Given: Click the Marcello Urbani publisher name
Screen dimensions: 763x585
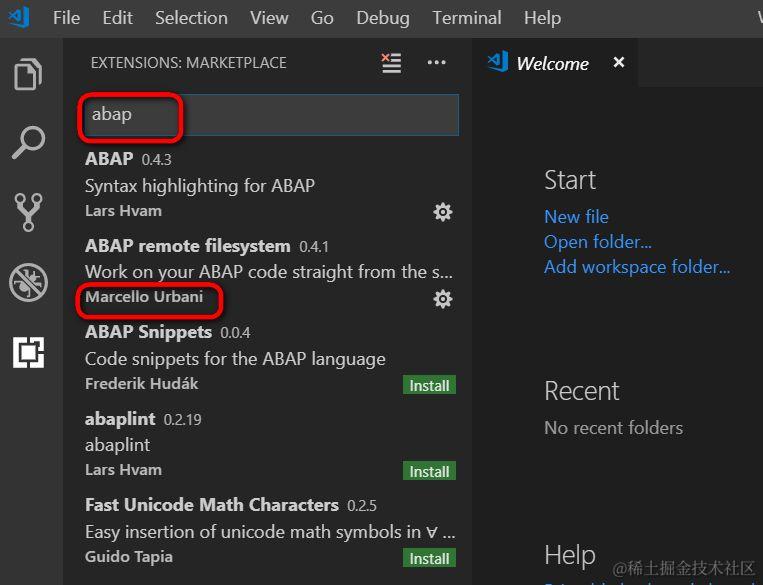Looking at the screenshot, I should (x=144, y=297).
